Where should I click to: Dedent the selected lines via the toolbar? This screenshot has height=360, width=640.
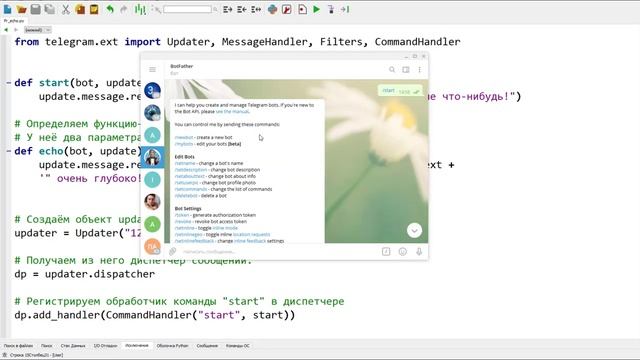point(242,9)
